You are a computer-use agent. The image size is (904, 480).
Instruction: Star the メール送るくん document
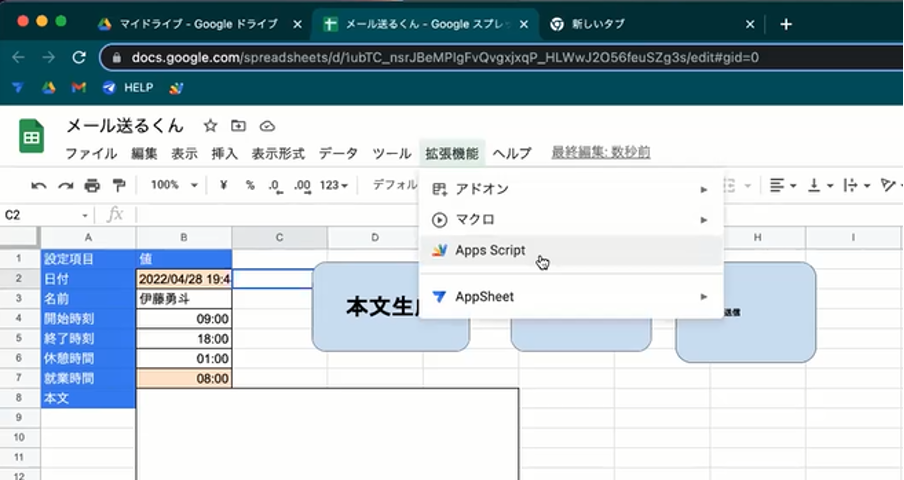[210, 126]
